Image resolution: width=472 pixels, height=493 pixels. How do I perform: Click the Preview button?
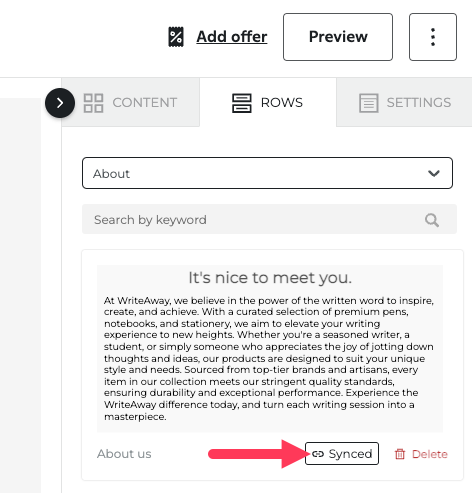[x=338, y=37]
